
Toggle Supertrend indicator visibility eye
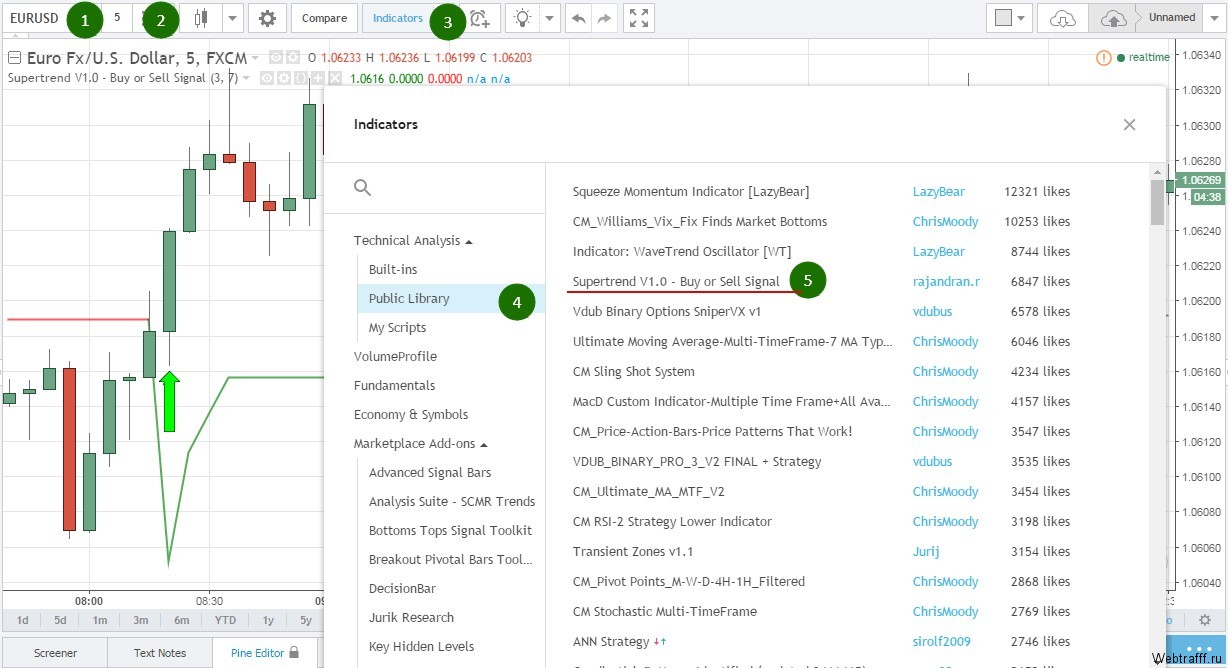click(x=267, y=78)
